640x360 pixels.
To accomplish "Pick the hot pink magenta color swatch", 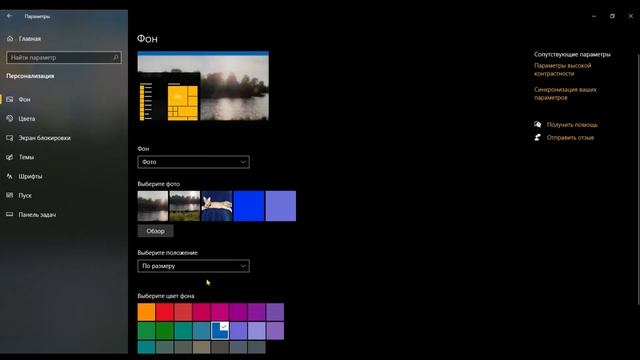I will click(x=220, y=312).
